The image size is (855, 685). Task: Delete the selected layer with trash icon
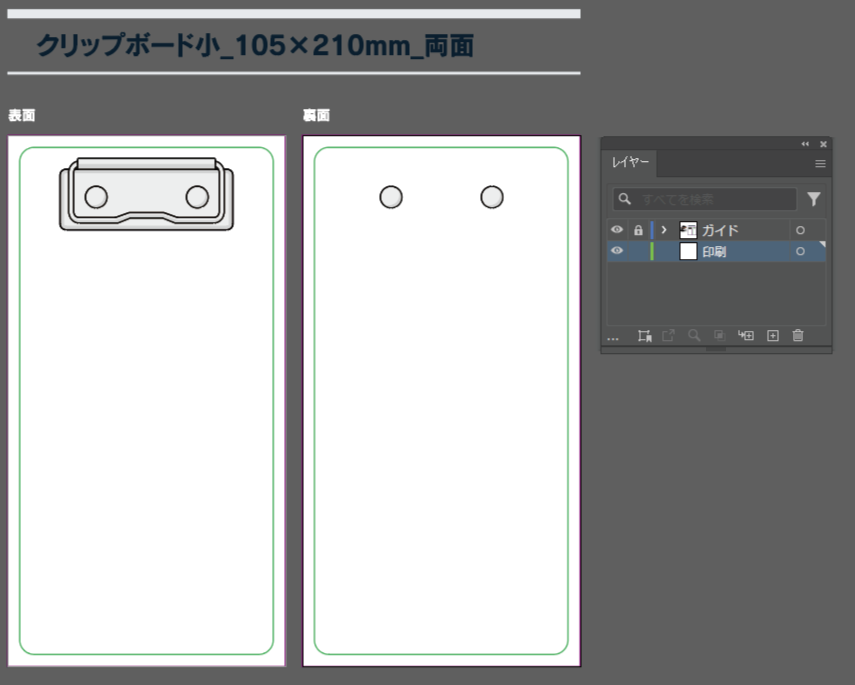(x=798, y=336)
